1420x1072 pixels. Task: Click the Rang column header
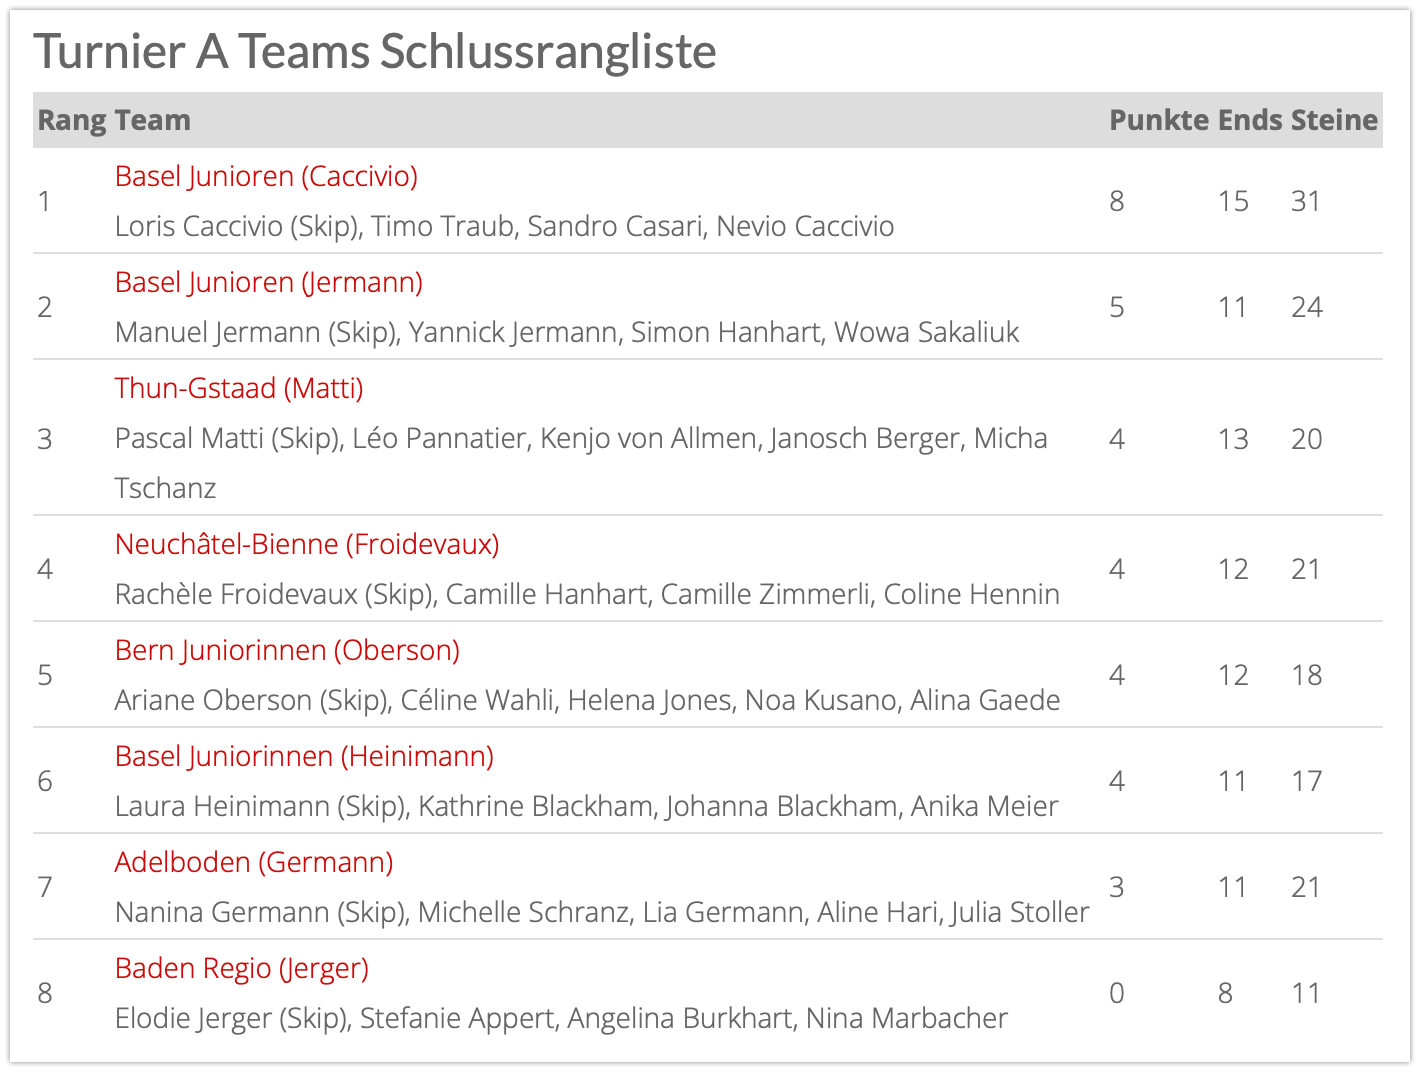[x=71, y=120]
